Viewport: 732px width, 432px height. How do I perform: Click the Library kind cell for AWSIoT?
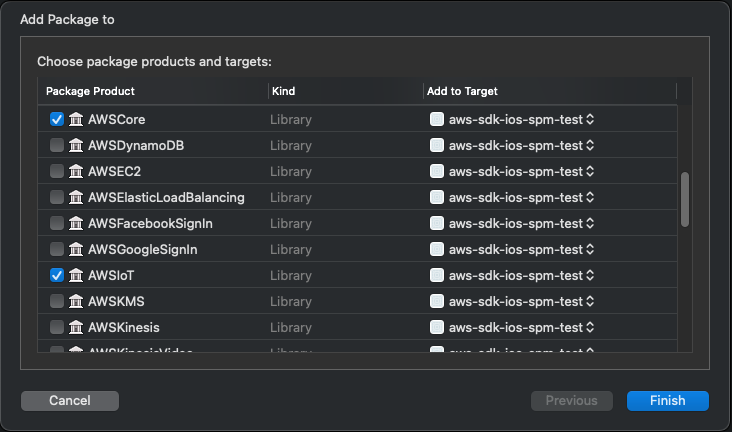coord(291,276)
